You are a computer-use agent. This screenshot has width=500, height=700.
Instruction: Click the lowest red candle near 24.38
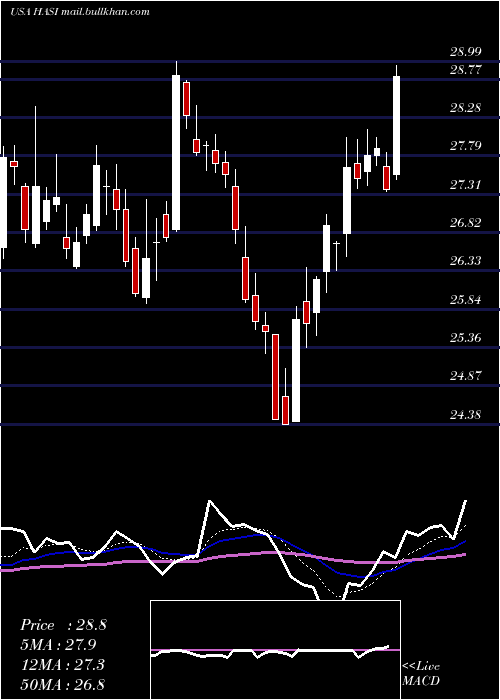[x=285, y=410]
